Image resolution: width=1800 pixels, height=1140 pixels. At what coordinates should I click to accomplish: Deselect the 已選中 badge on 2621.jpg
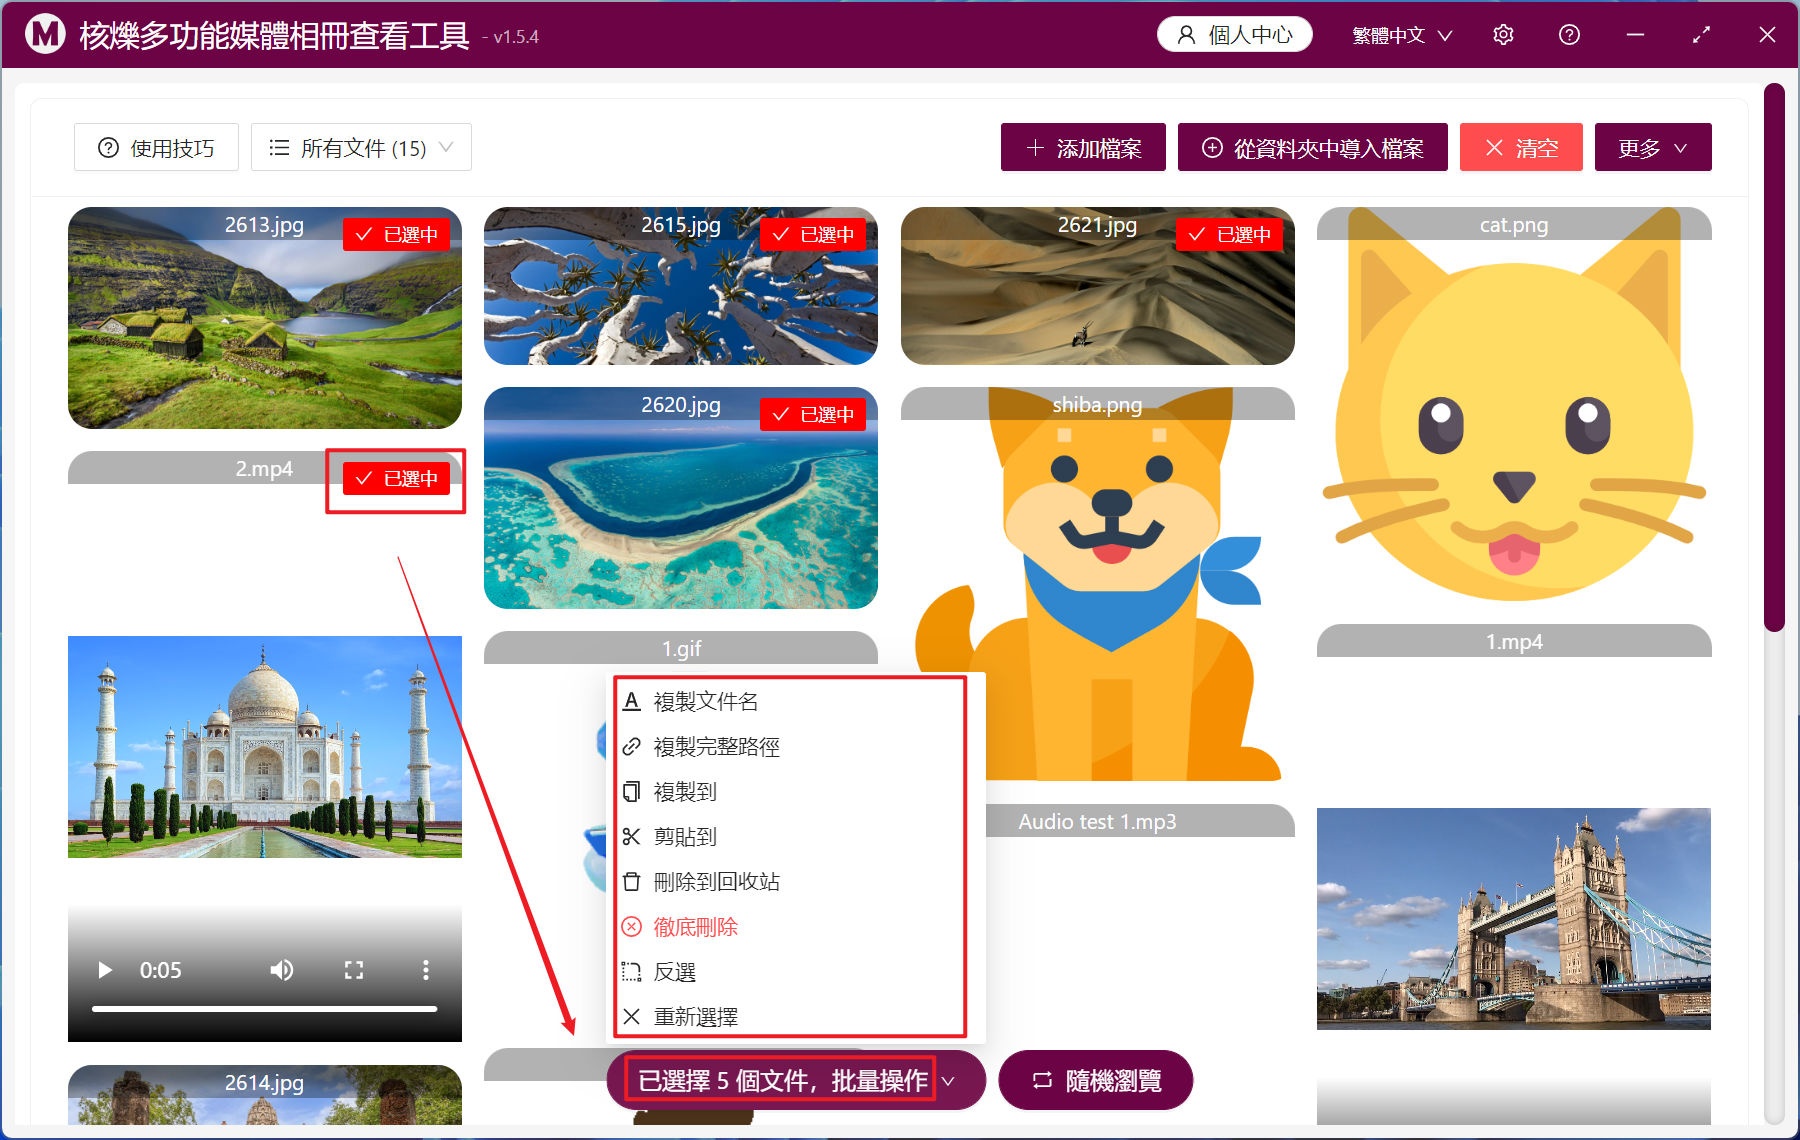(x=1230, y=234)
